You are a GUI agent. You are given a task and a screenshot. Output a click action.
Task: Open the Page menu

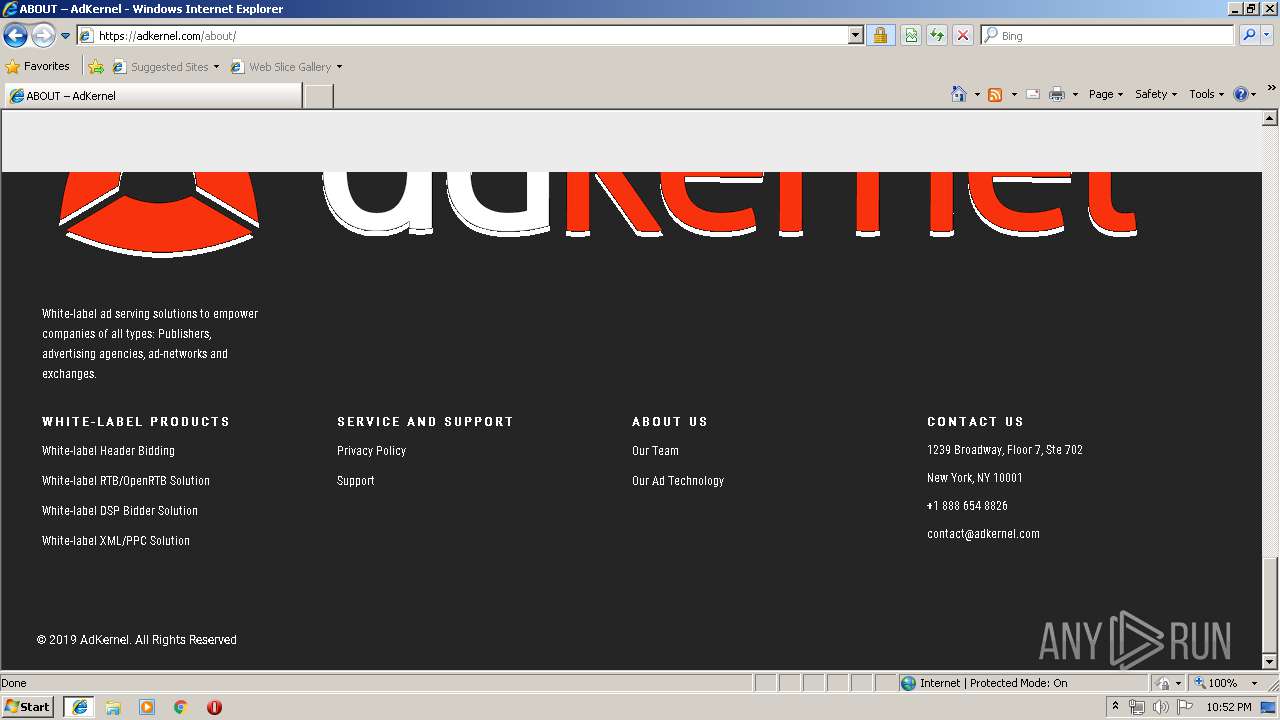click(x=1106, y=94)
